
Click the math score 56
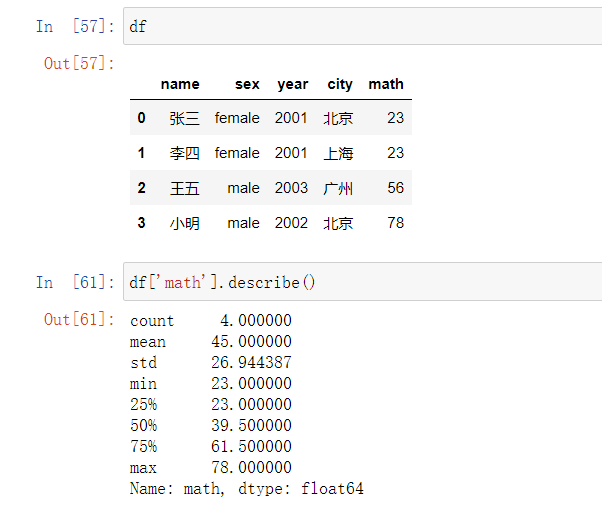[x=395, y=188]
